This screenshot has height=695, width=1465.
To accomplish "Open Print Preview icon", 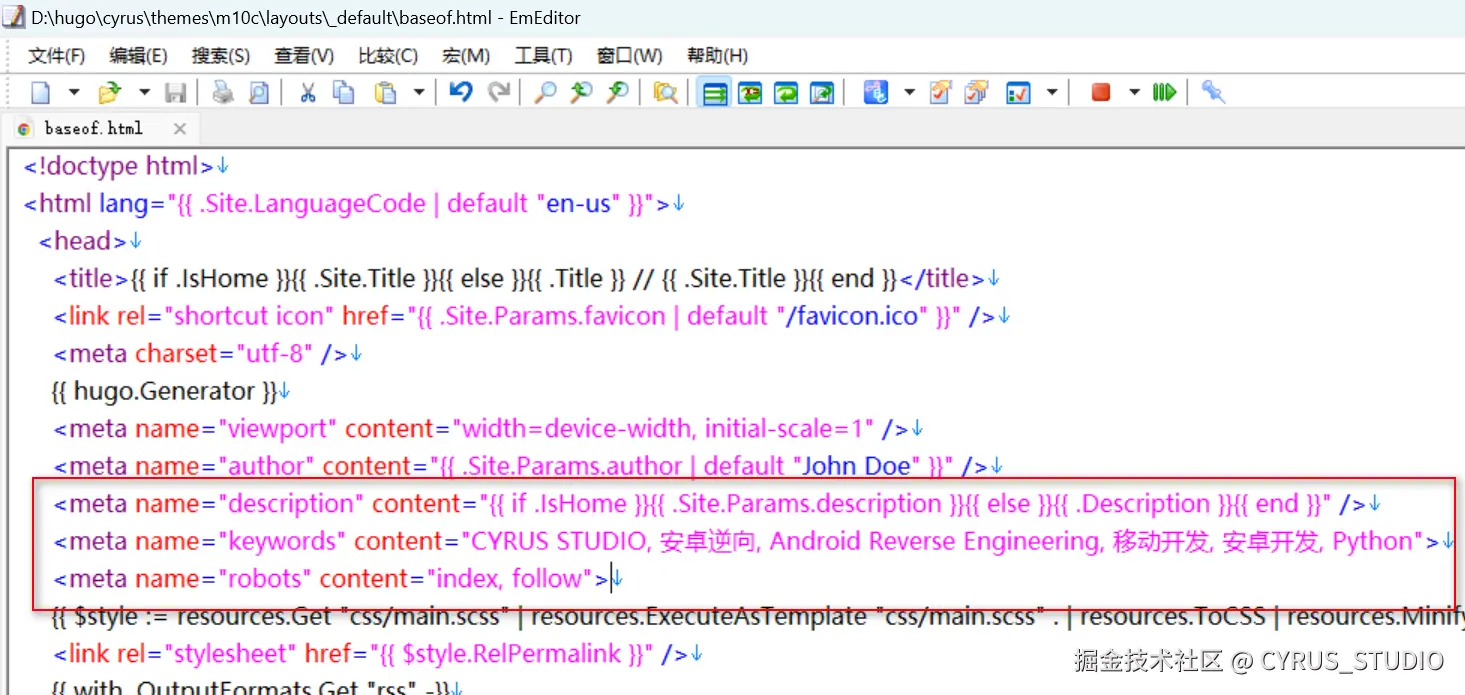I will (x=258, y=93).
